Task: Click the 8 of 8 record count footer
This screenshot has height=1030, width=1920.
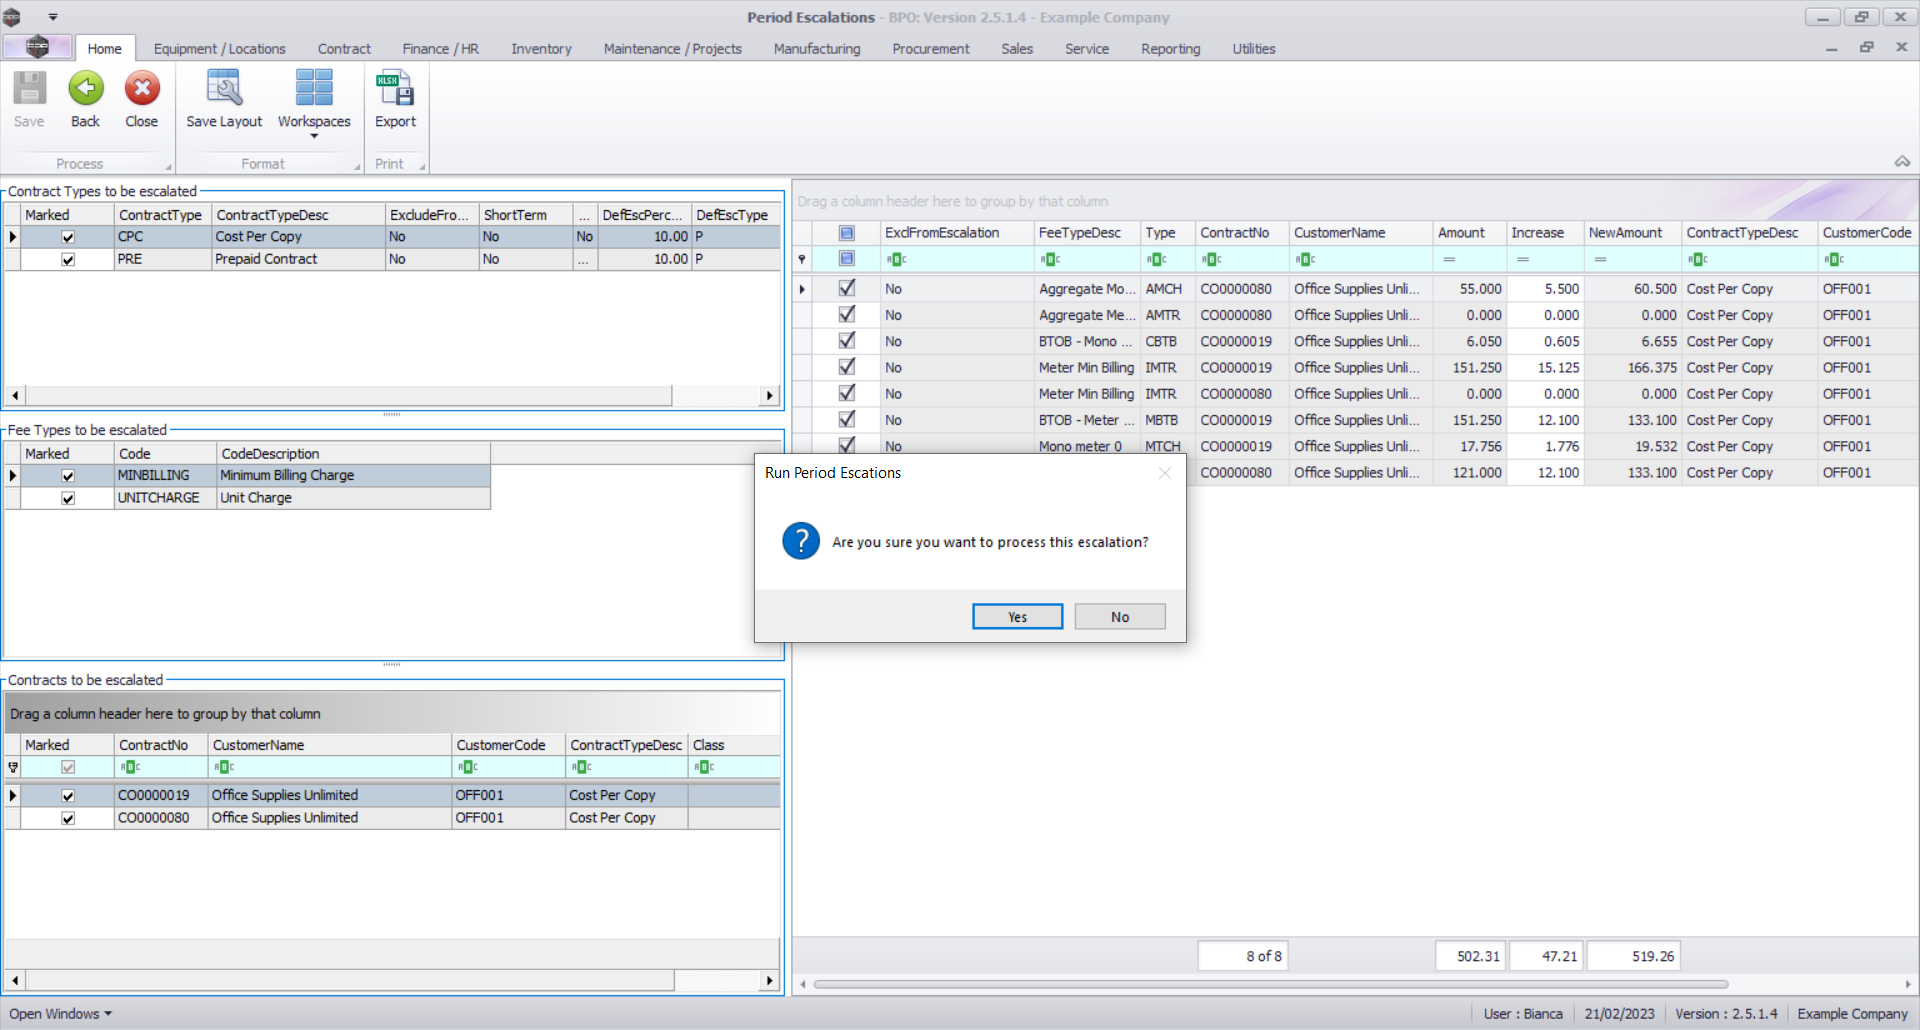Action: coord(1243,956)
